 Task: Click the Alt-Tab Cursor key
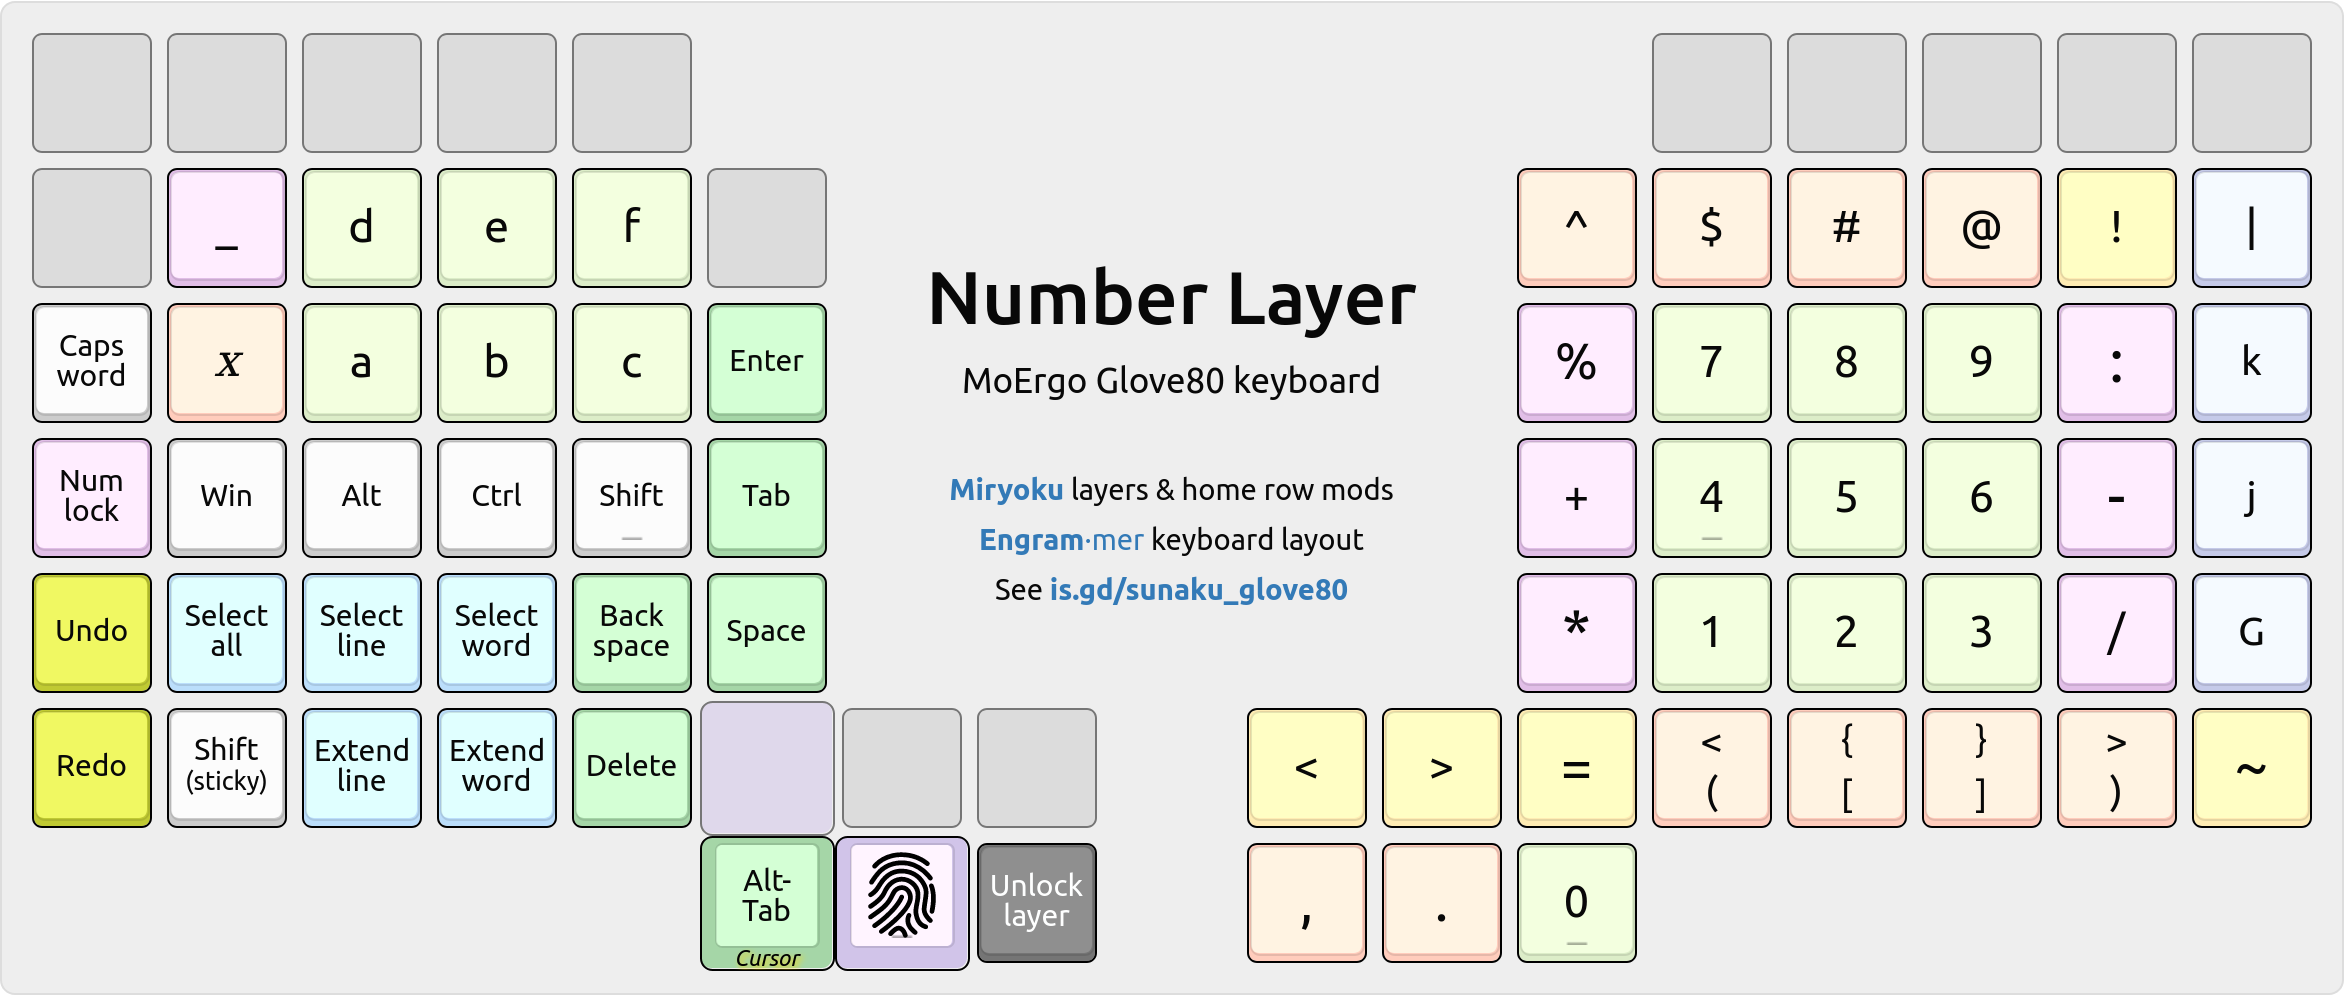tap(767, 903)
